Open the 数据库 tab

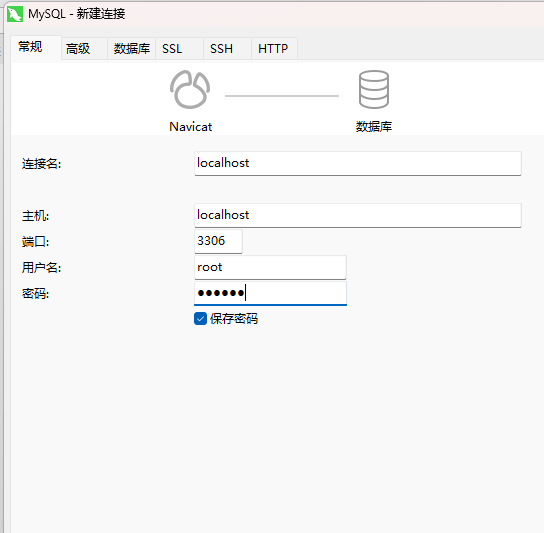131,49
